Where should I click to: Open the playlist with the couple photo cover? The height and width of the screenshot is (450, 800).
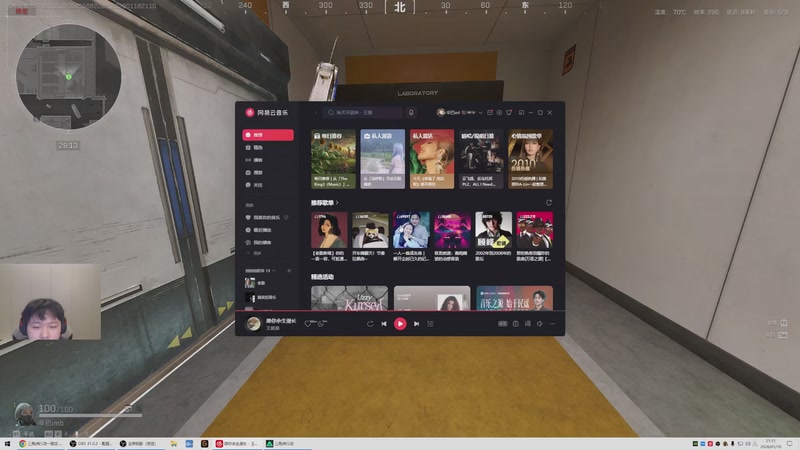(x=411, y=230)
